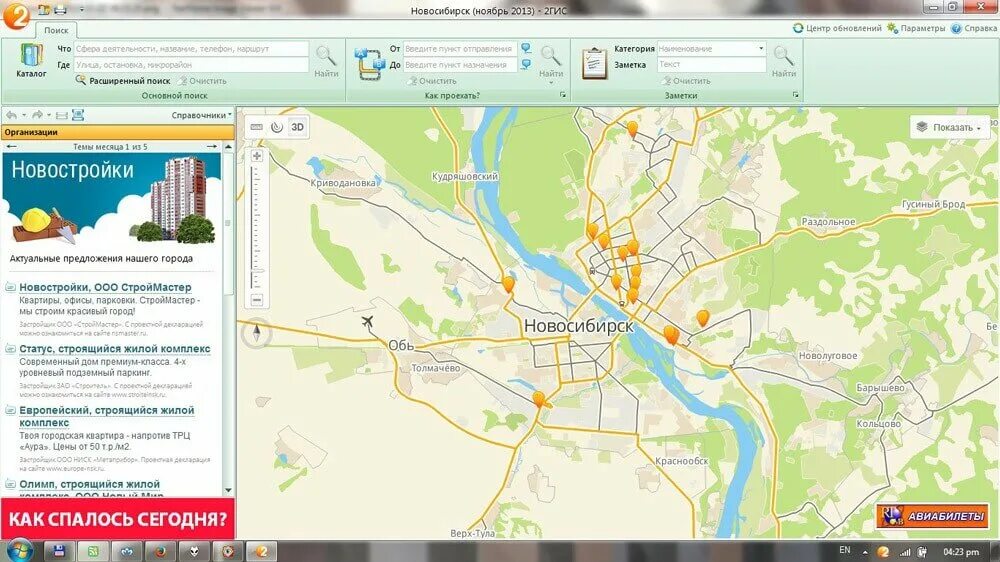Viewport: 1000px width, 562px height.
Task: Open dropdown under Найти in Как проехать
Action: 551,82
